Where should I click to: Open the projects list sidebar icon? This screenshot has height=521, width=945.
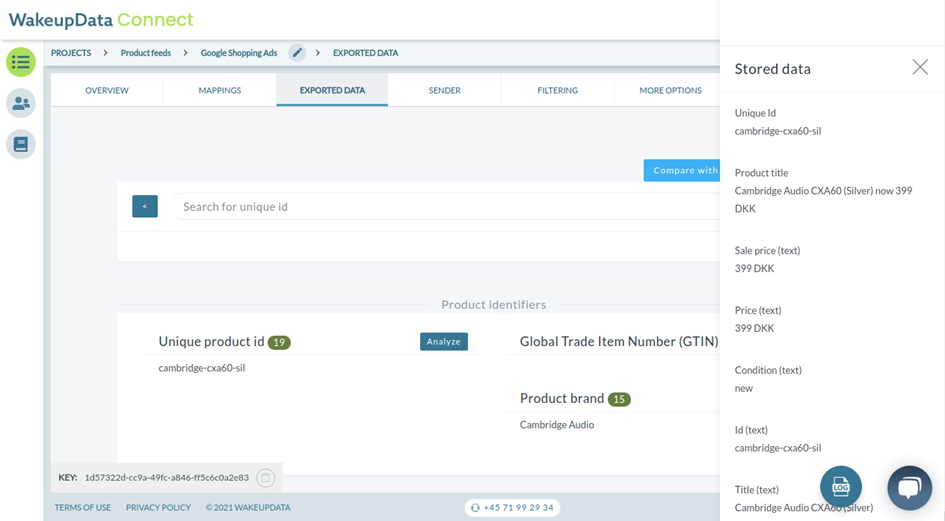pyautogui.click(x=21, y=62)
